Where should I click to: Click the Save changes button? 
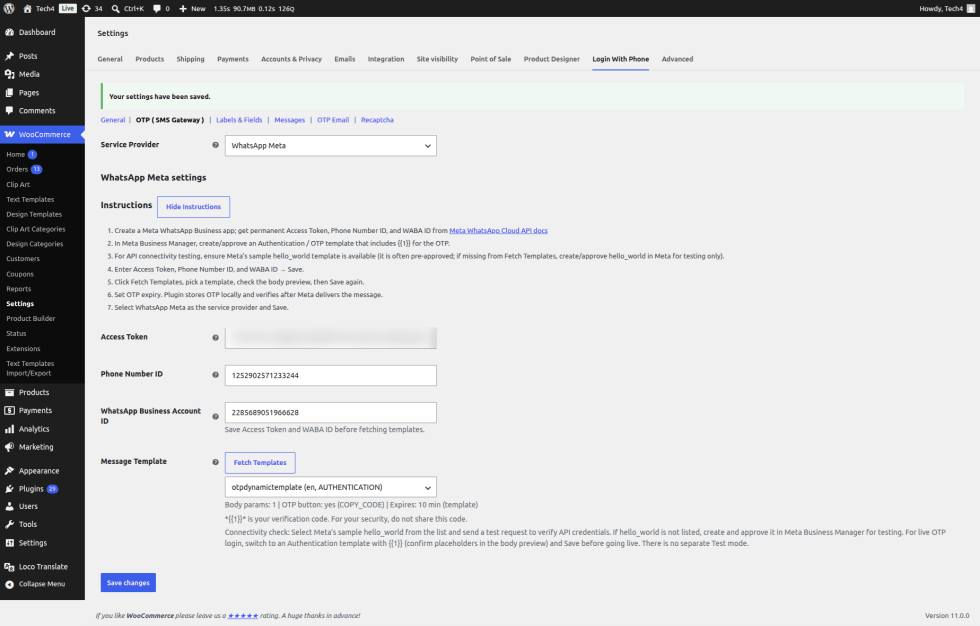click(x=128, y=582)
